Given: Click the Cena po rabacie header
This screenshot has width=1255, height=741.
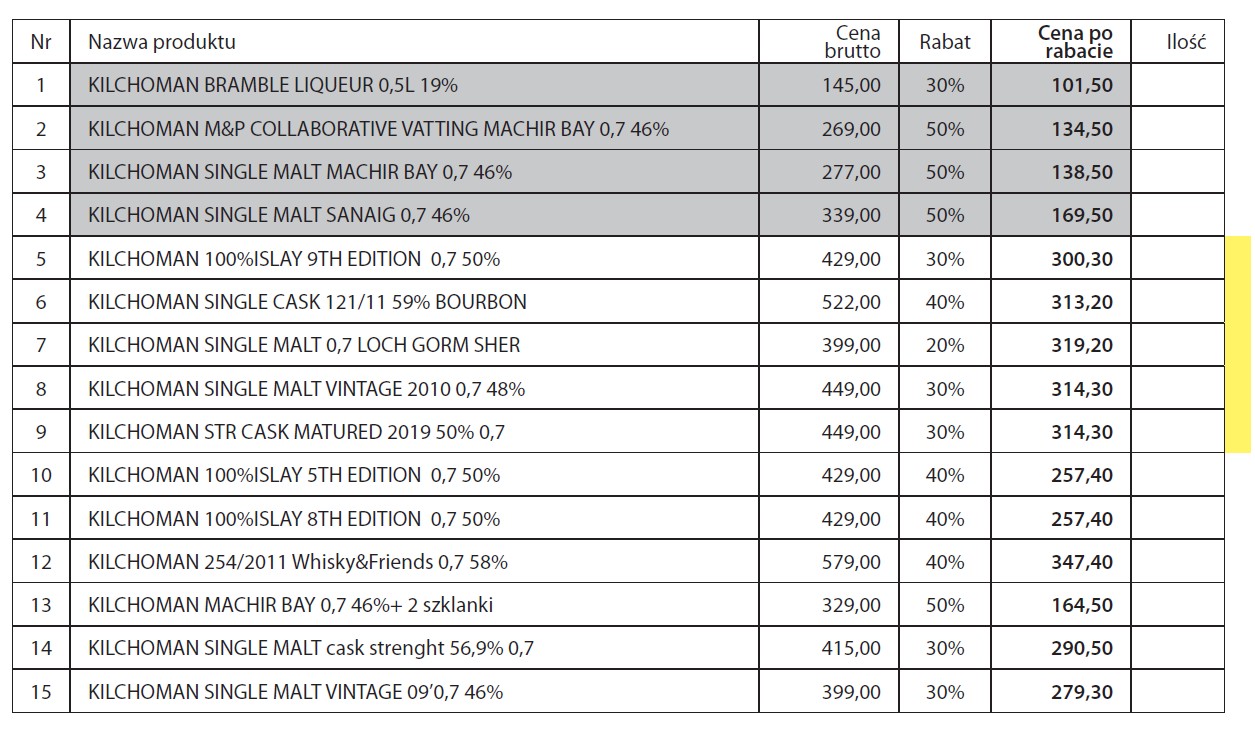Looking at the screenshot, I should click(x=1077, y=42).
